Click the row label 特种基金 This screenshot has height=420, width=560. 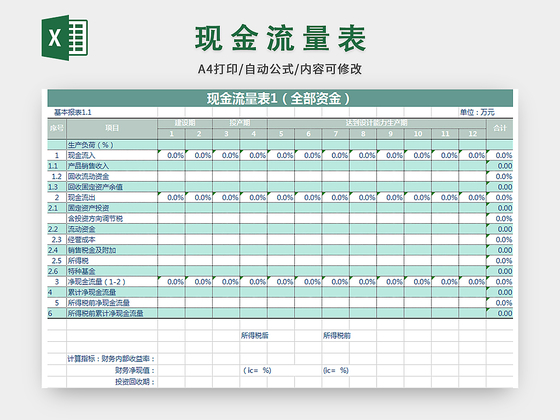pos(81,271)
